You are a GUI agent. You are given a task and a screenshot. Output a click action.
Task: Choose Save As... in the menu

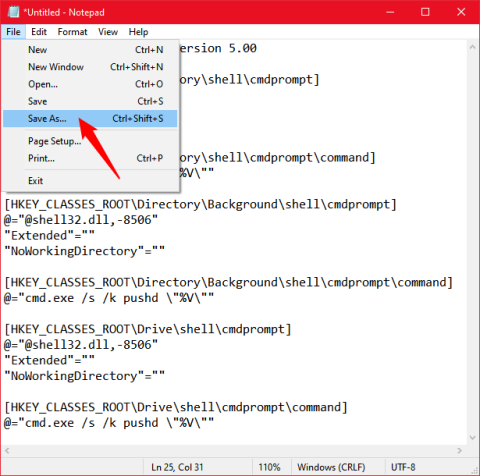90,119
